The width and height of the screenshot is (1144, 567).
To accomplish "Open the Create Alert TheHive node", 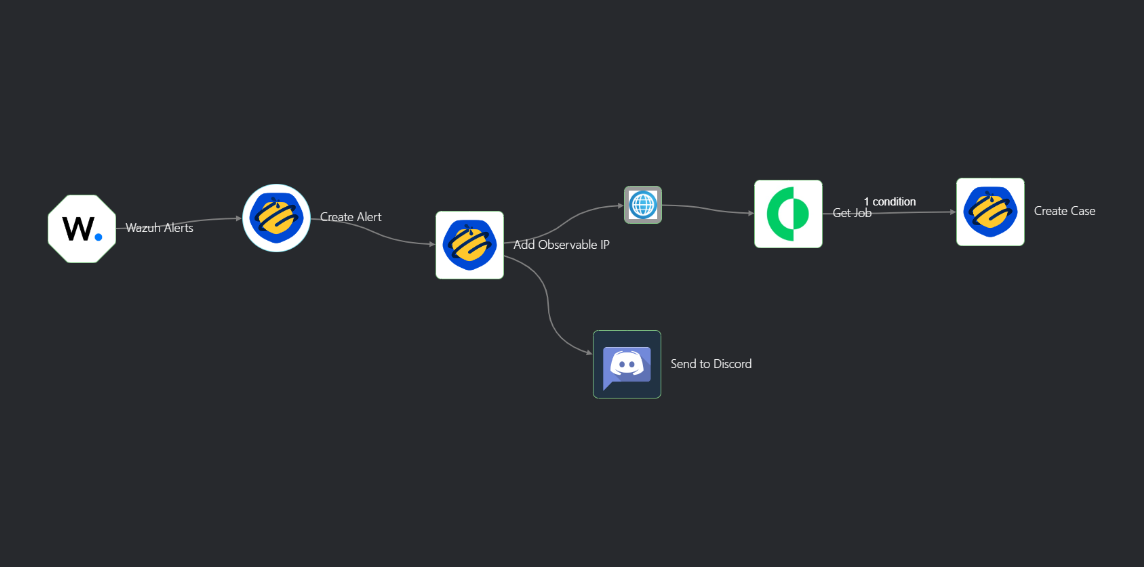I will 277,218.
